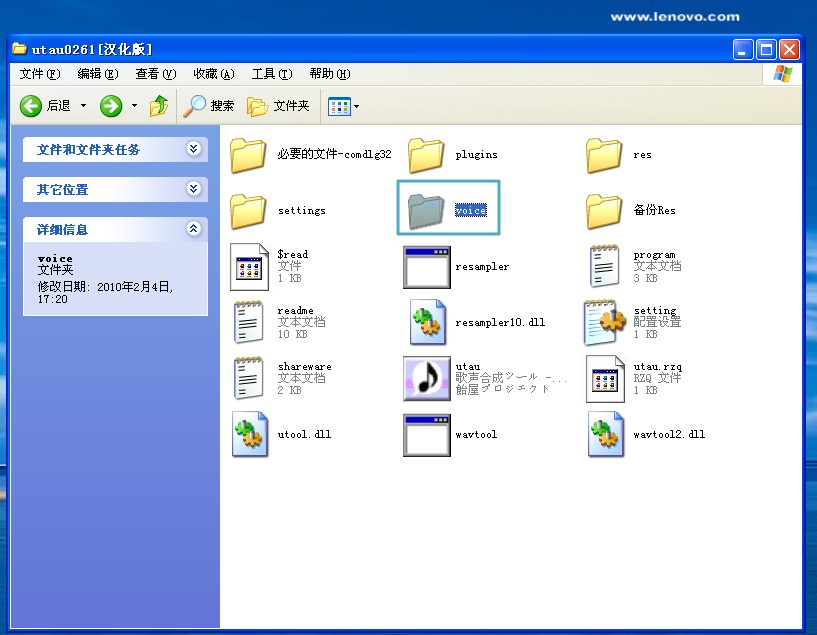817x635 pixels.
Task: Select the 必要的文件-comdlg32 folder icon
Action: point(248,155)
